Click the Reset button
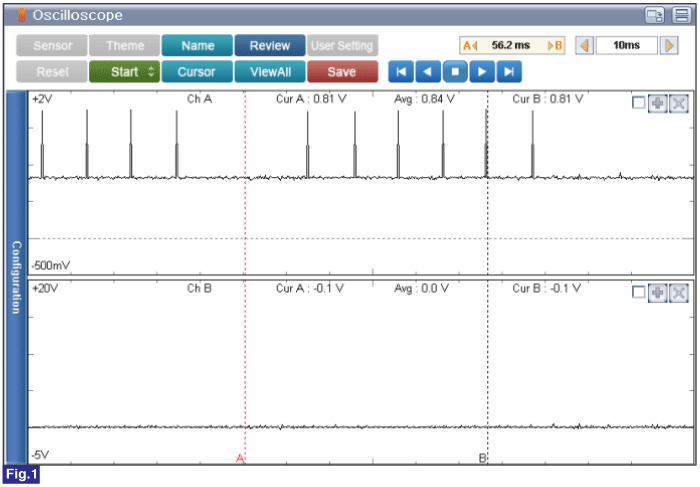The width and height of the screenshot is (700, 487). [x=52, y=72]
